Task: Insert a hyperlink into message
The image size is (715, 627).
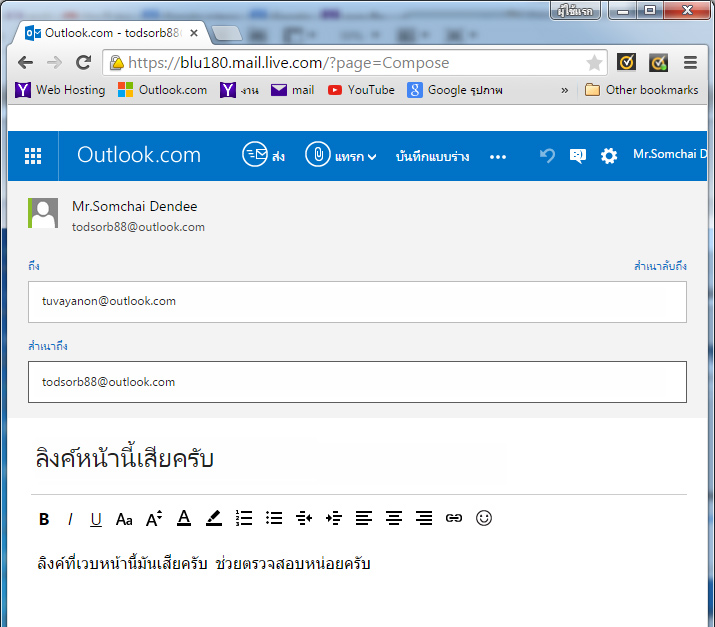Action: 454,518
